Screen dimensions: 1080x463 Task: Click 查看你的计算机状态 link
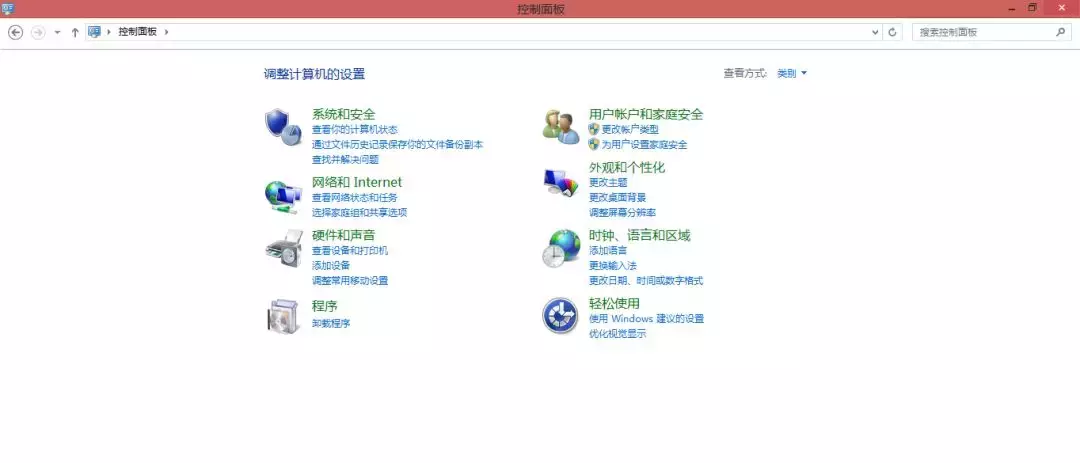[355, 130]
